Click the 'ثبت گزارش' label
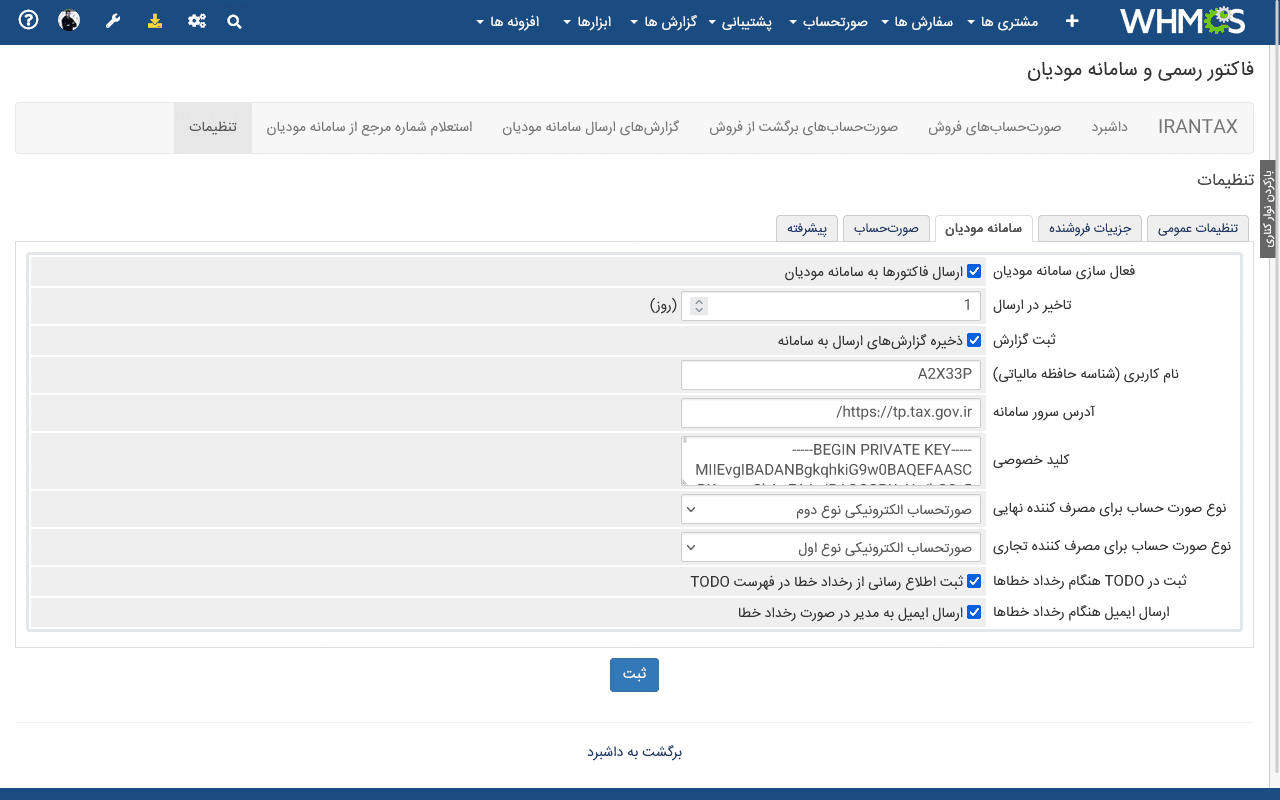 [1023, 340]
